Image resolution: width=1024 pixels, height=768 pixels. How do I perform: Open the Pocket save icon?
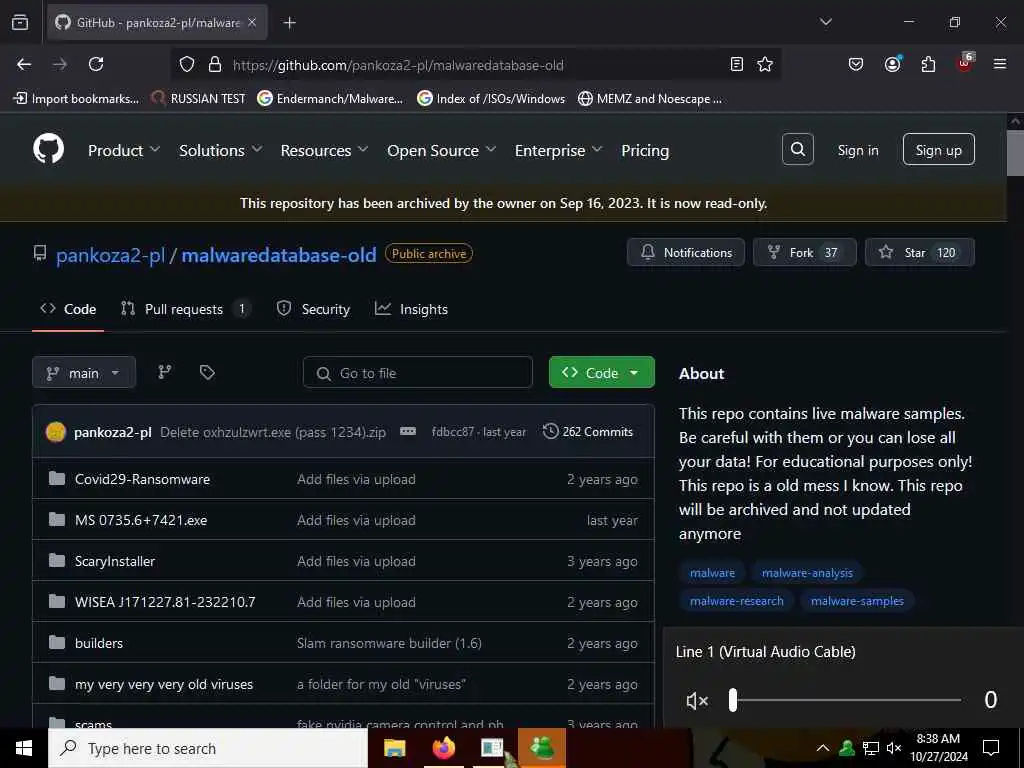(856, 64)
